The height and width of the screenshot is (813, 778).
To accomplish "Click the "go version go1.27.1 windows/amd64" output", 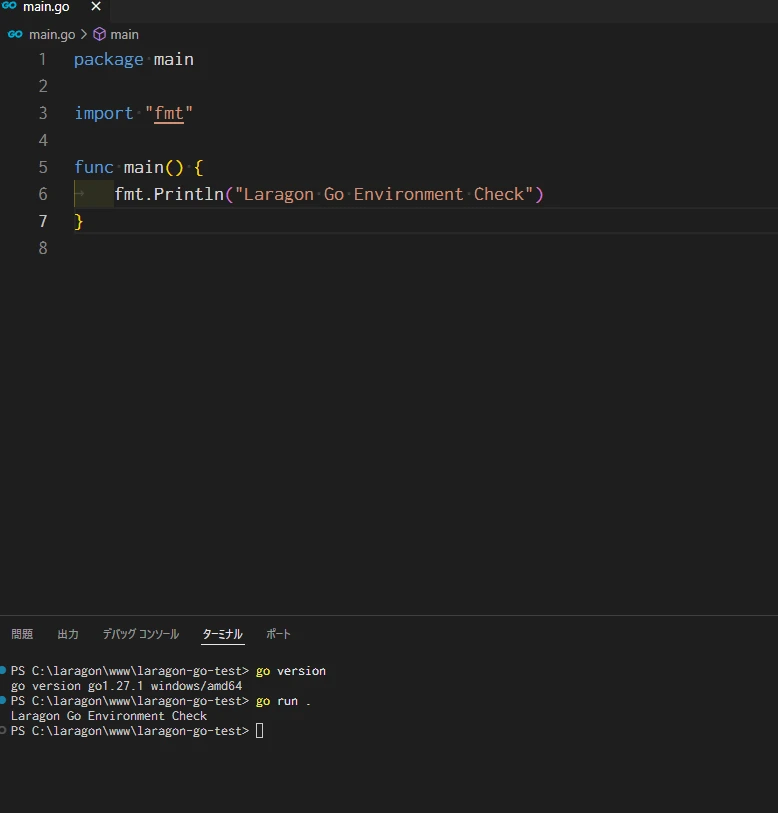I will coord(127,686).
